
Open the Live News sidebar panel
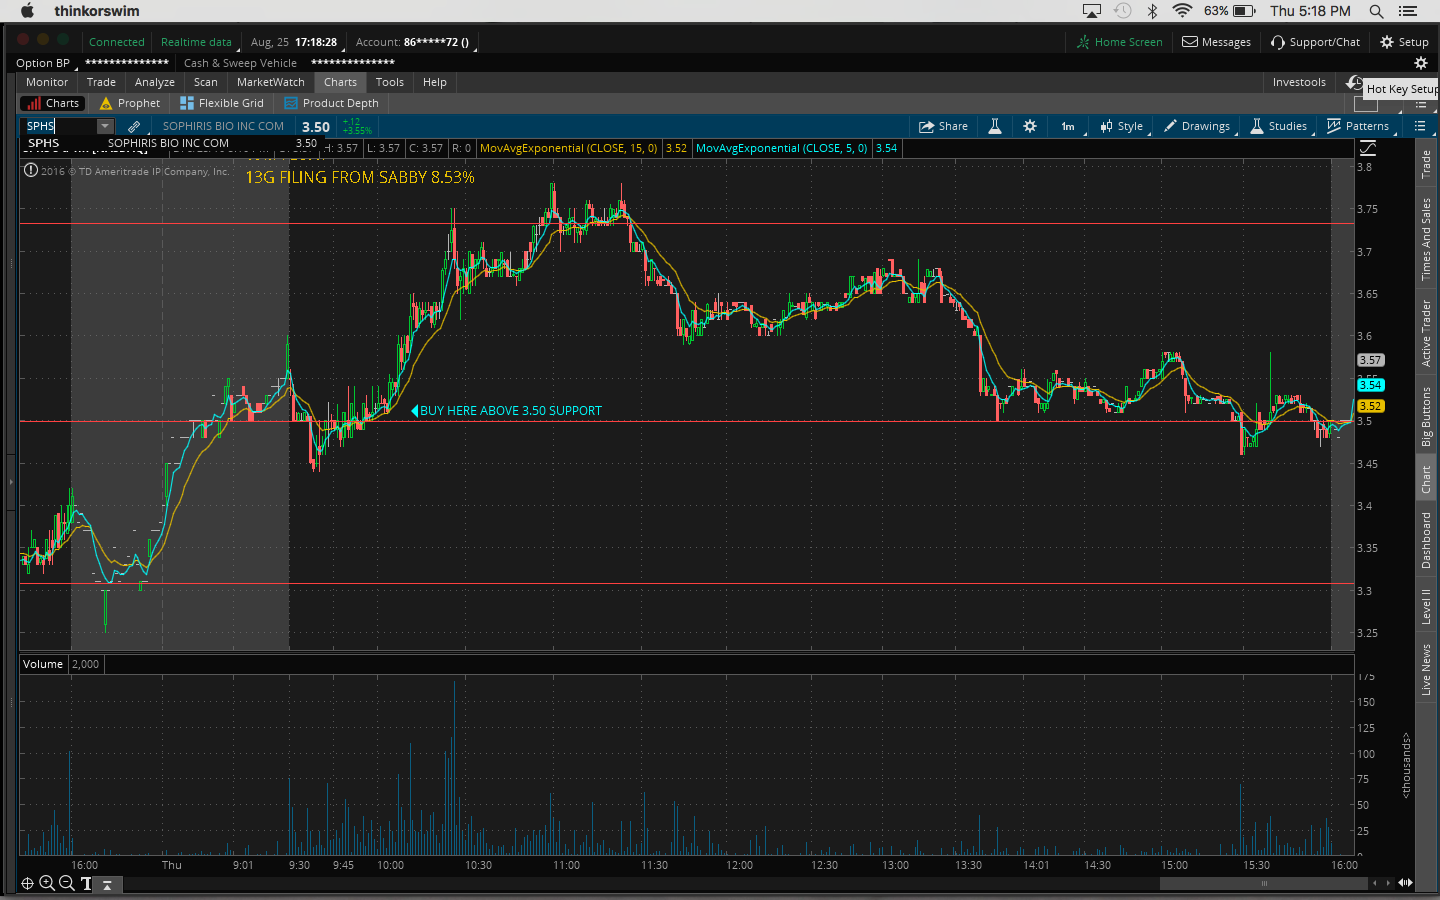click(1426, 669)
